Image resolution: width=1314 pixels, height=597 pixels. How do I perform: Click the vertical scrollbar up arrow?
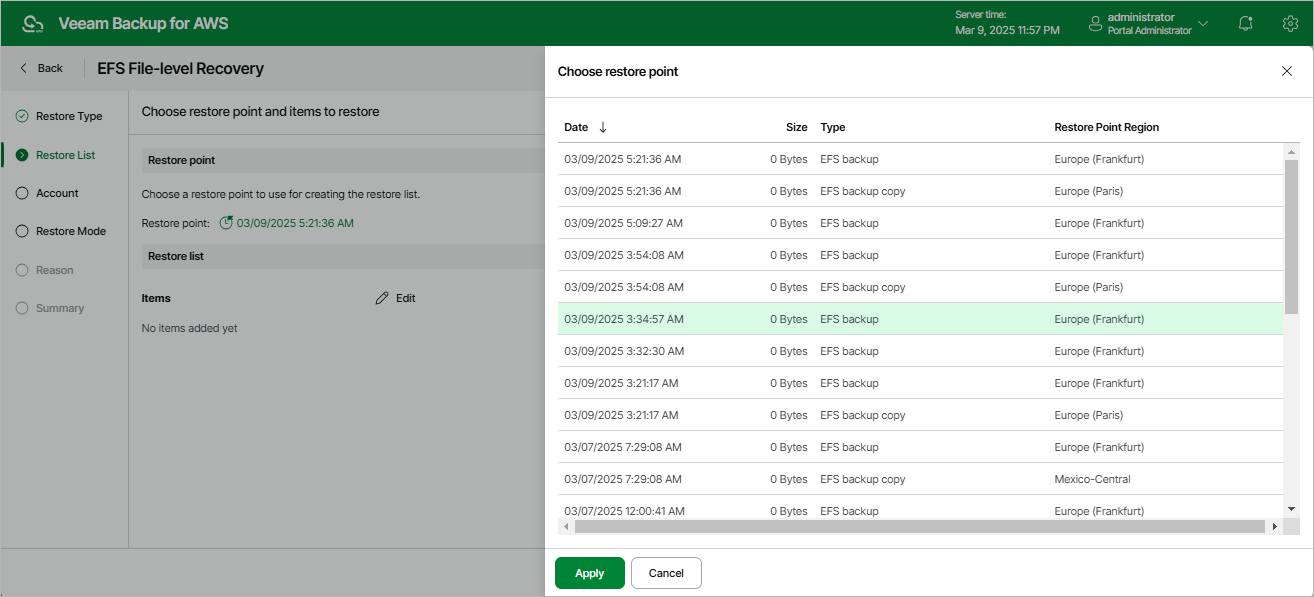coord(1291,152)
